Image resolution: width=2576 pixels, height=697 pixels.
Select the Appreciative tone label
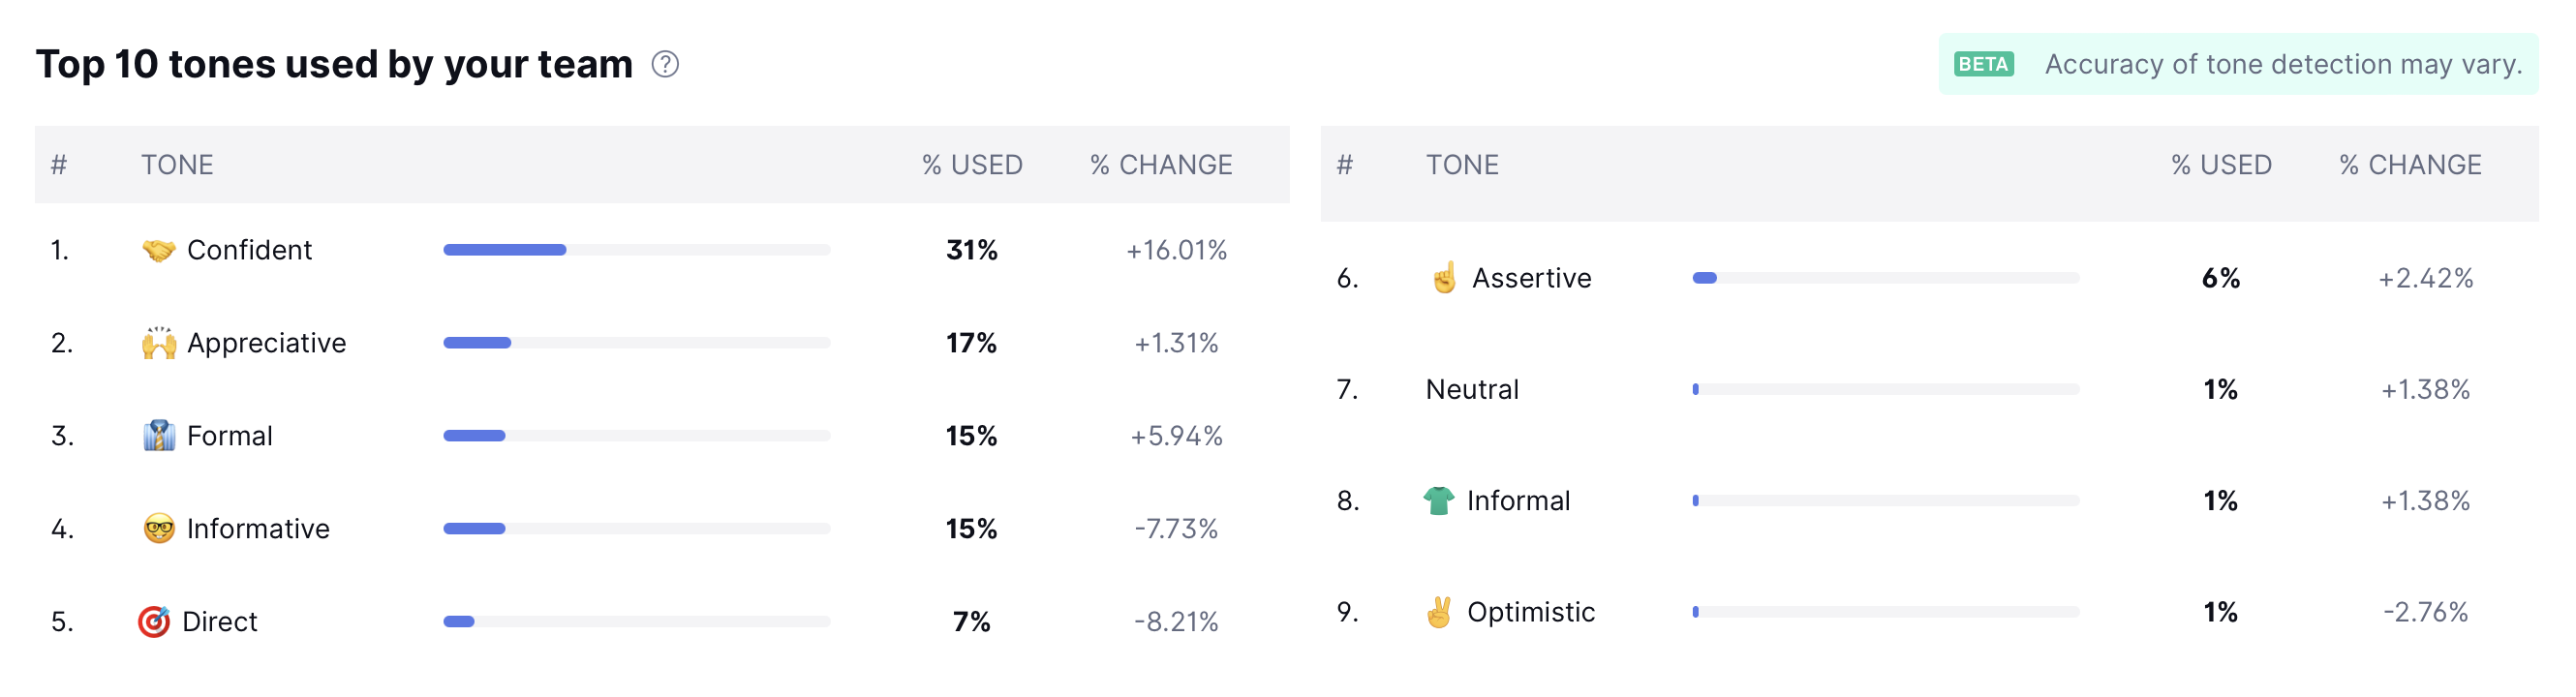coord(266,343)
